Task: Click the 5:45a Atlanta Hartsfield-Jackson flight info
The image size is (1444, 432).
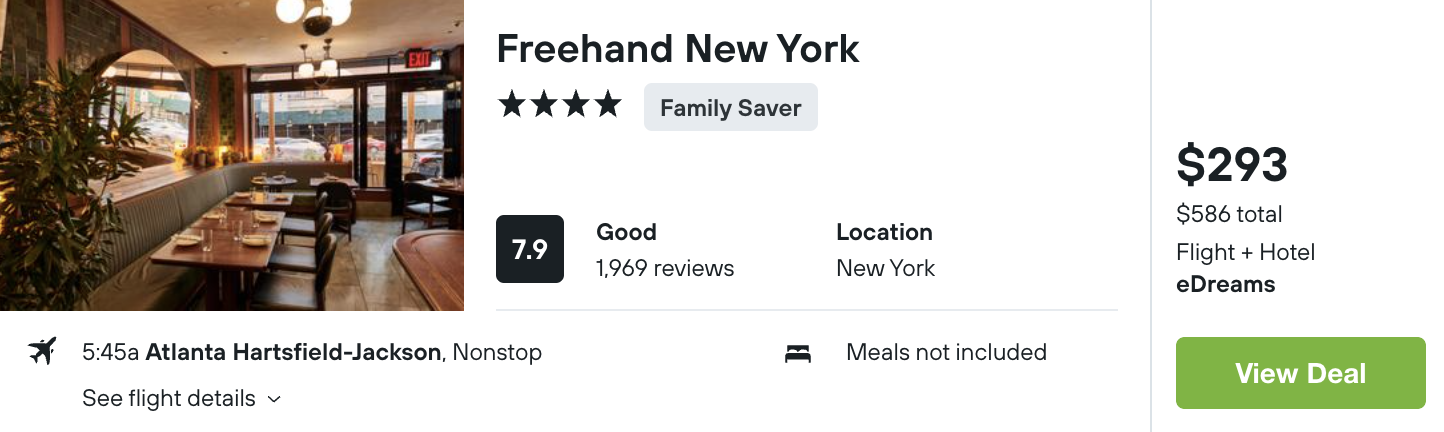Action: pos(312,352)
